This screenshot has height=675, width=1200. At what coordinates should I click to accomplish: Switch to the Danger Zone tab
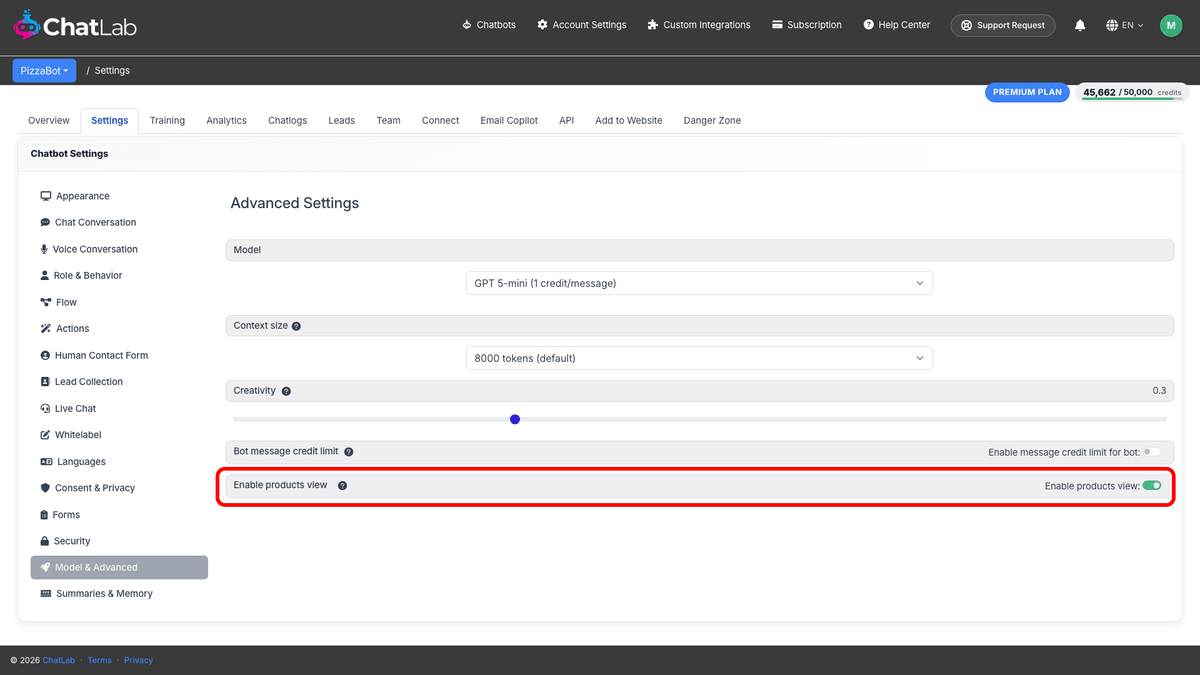click(x=712, y=120)
